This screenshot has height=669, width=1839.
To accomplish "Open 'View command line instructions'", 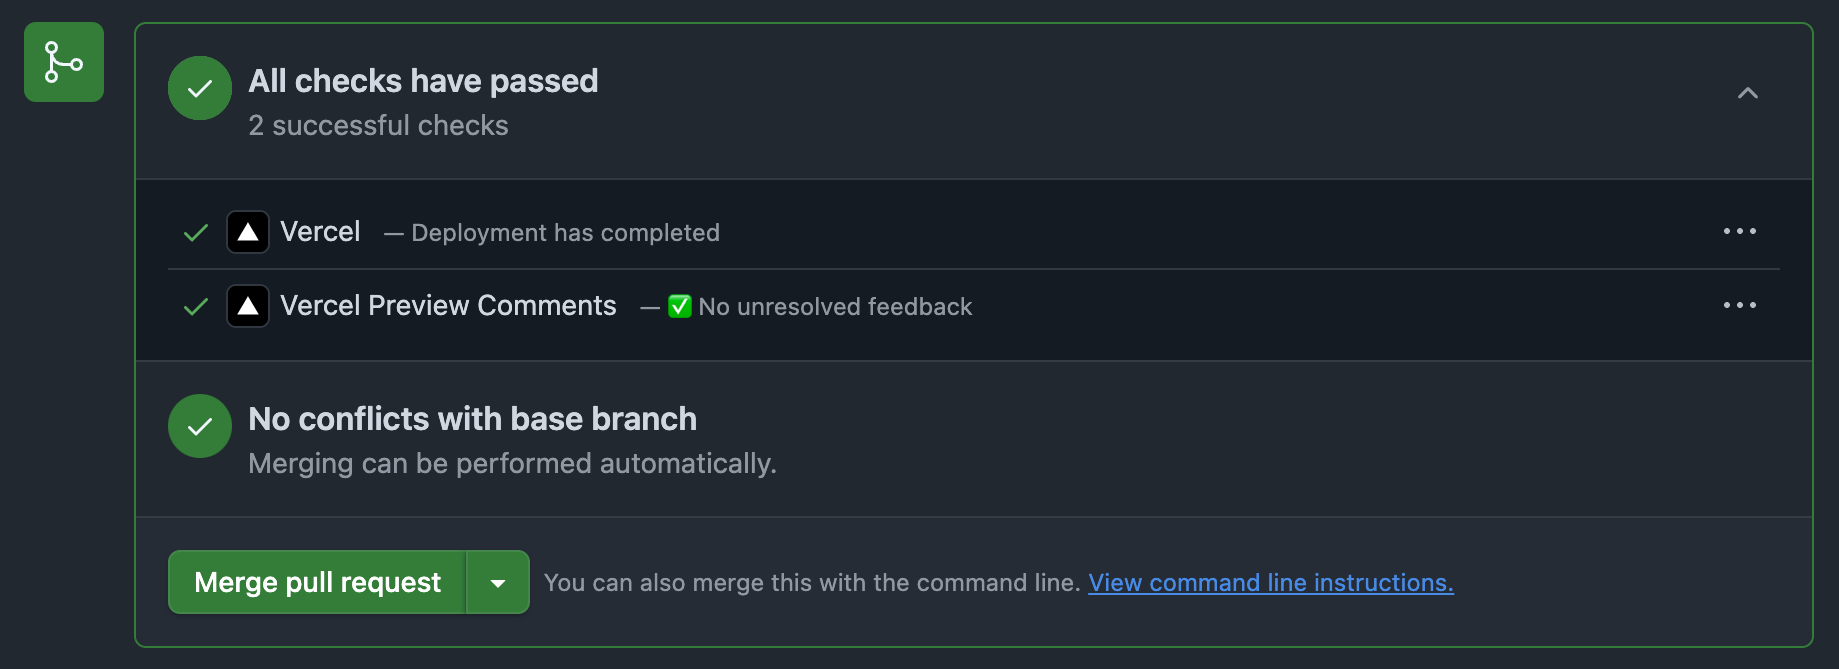I will point(1270,582).
